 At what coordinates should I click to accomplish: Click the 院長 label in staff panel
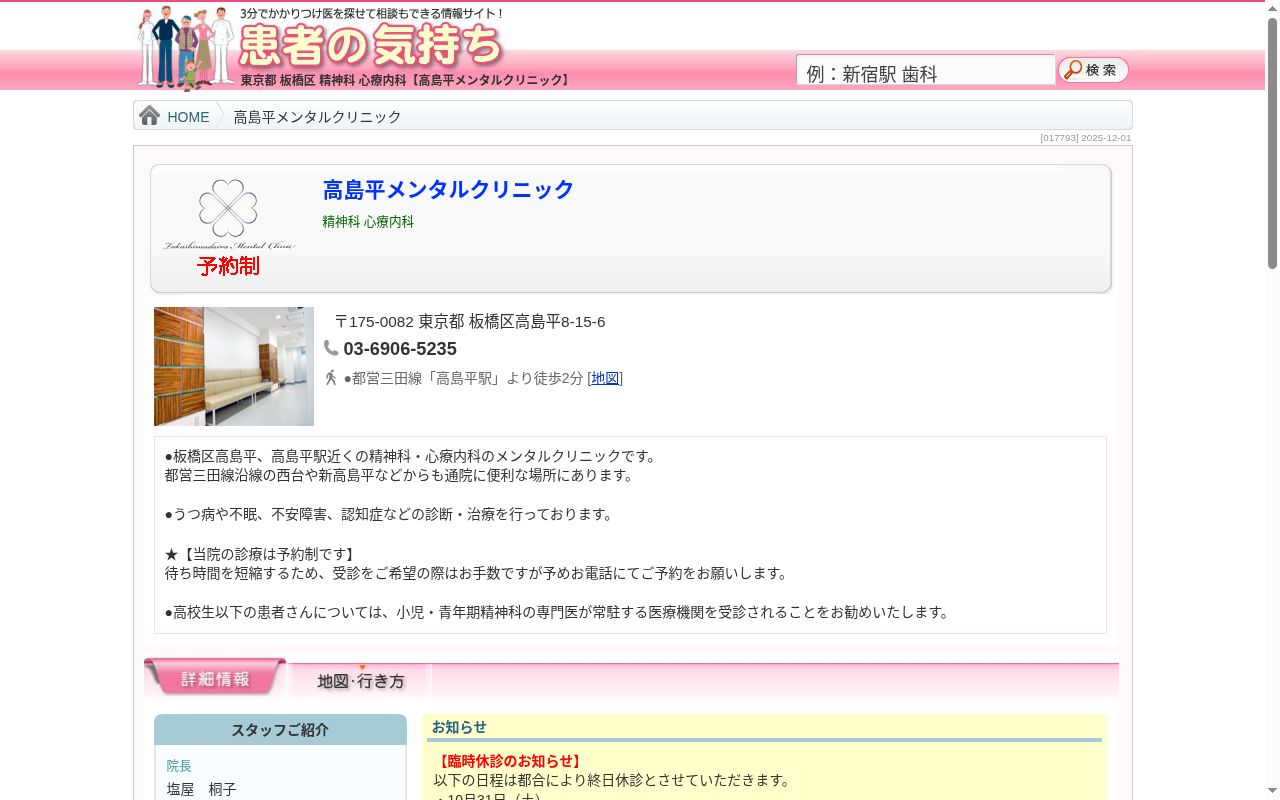179,766
